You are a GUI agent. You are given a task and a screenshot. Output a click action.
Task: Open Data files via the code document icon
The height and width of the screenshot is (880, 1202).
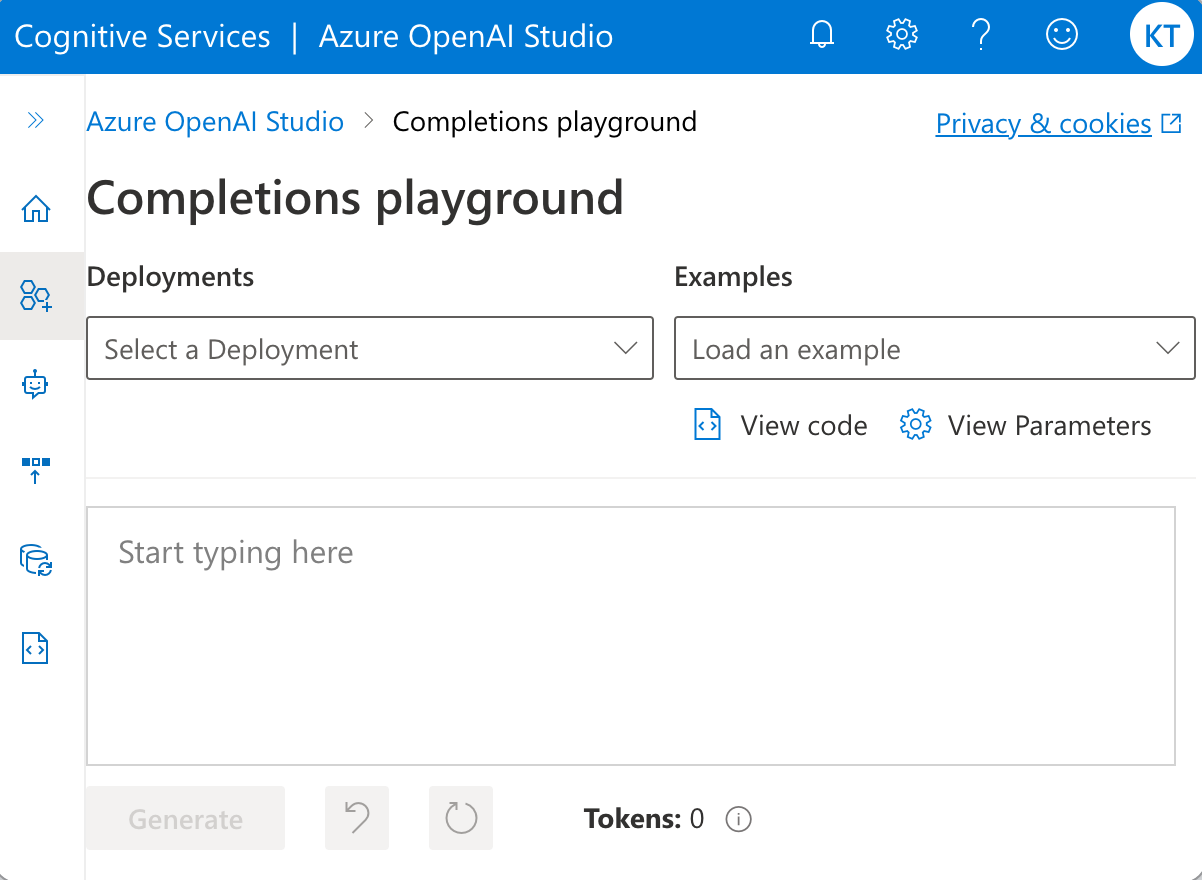click(36, 648)
